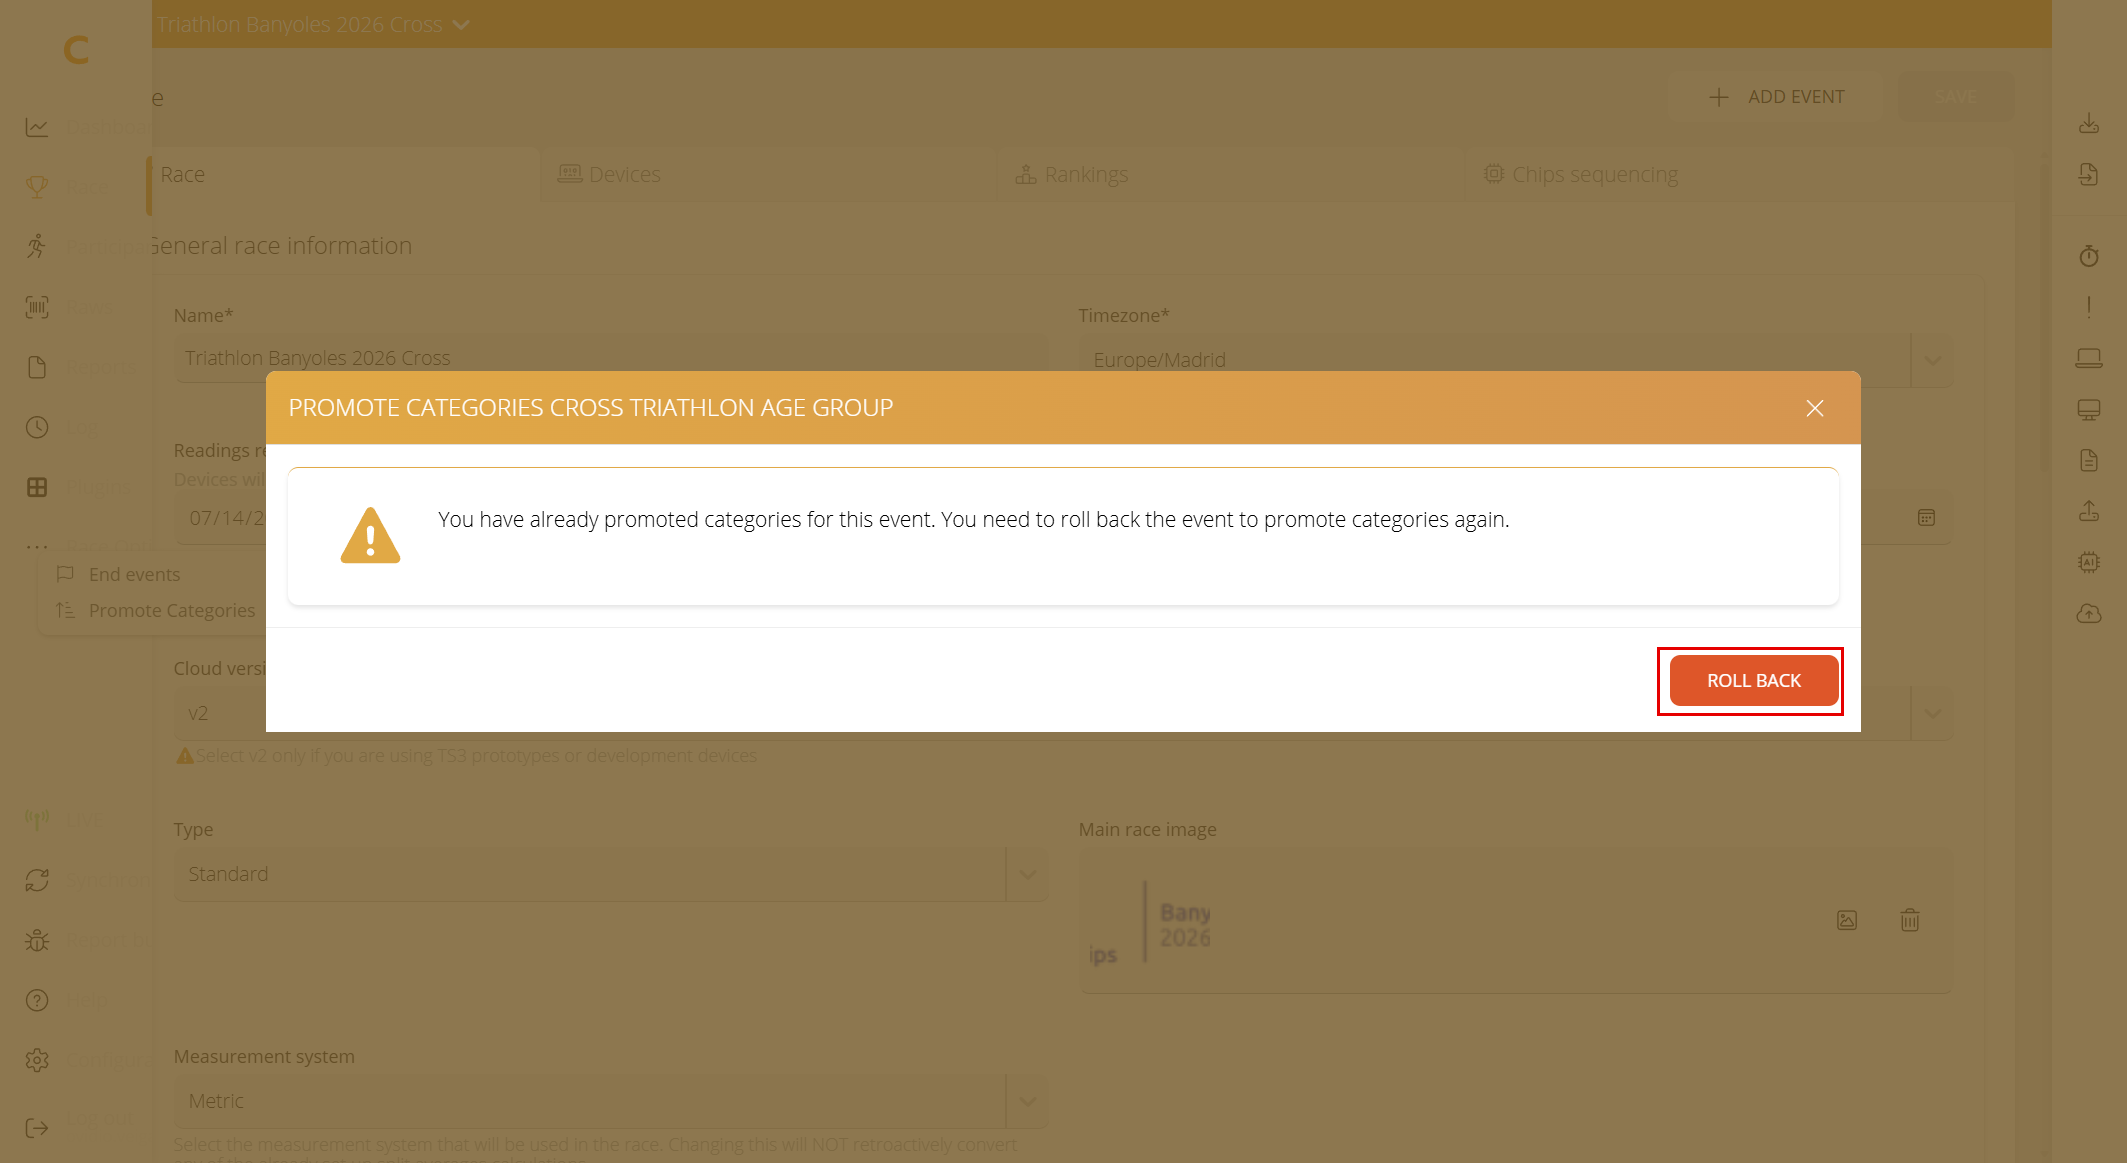Click the Name input field

[611, 358]
